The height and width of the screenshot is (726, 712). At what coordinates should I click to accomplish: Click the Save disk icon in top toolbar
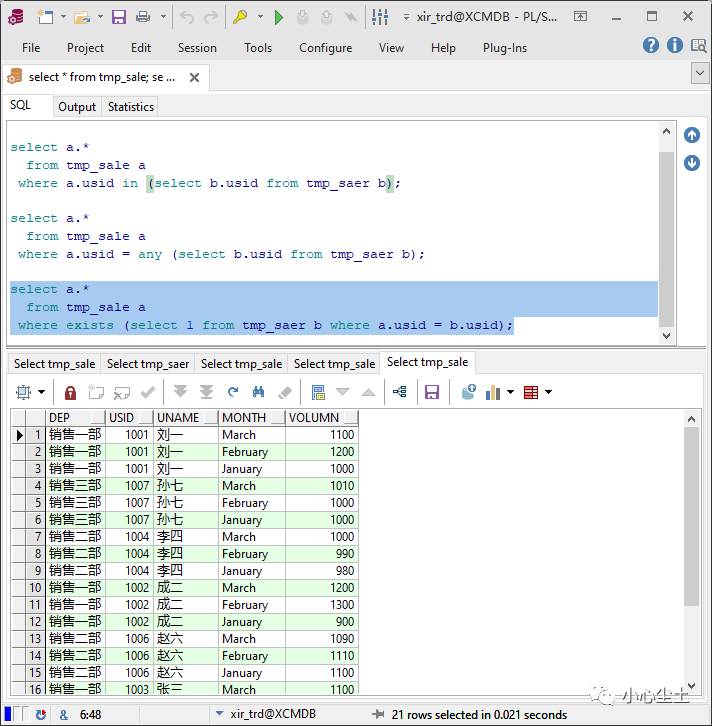pyautogui.click(x=119, y=18)
